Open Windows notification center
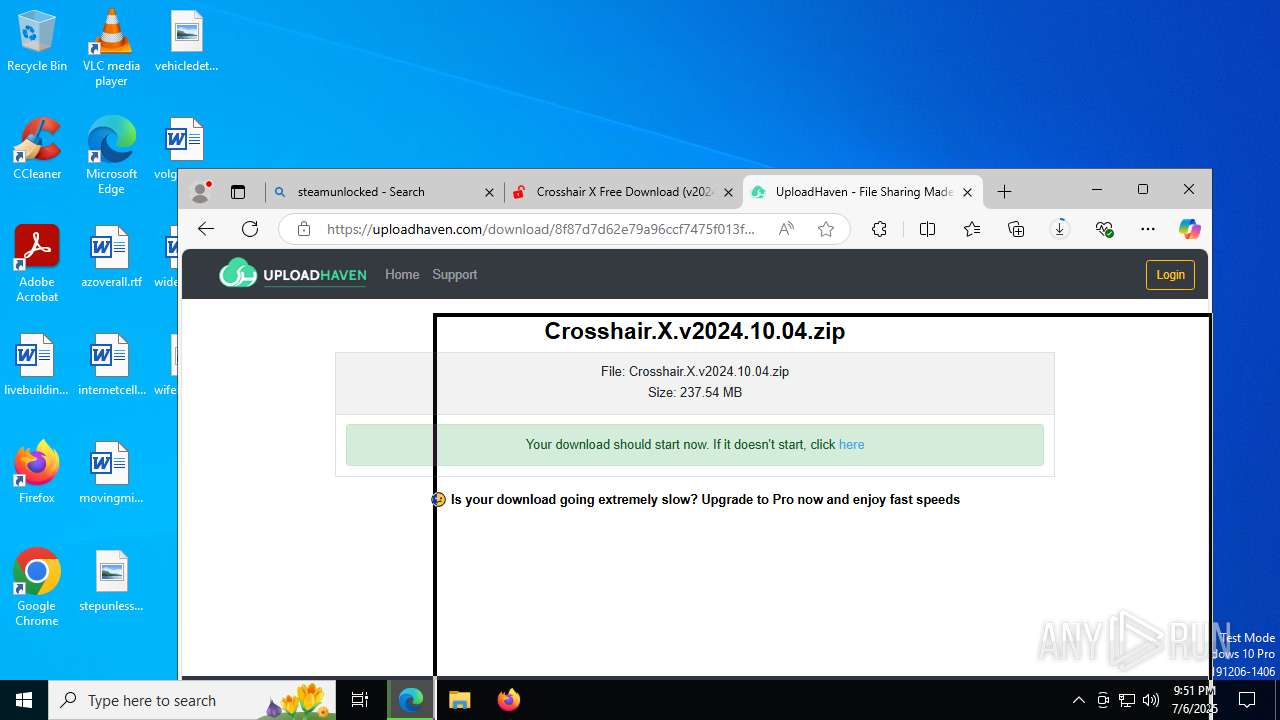The image size is (1280, 720). pyautogui.click(x=1247, y=700)
